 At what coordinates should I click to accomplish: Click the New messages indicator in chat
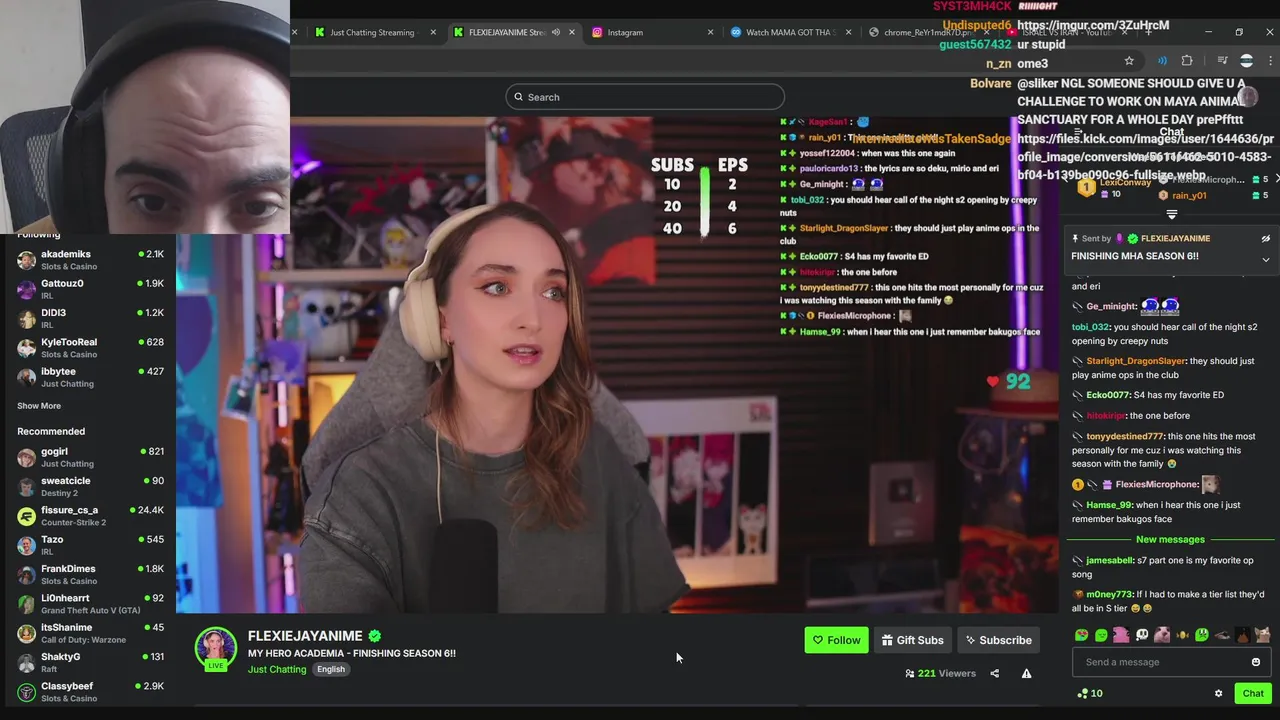coord(1170,539)
